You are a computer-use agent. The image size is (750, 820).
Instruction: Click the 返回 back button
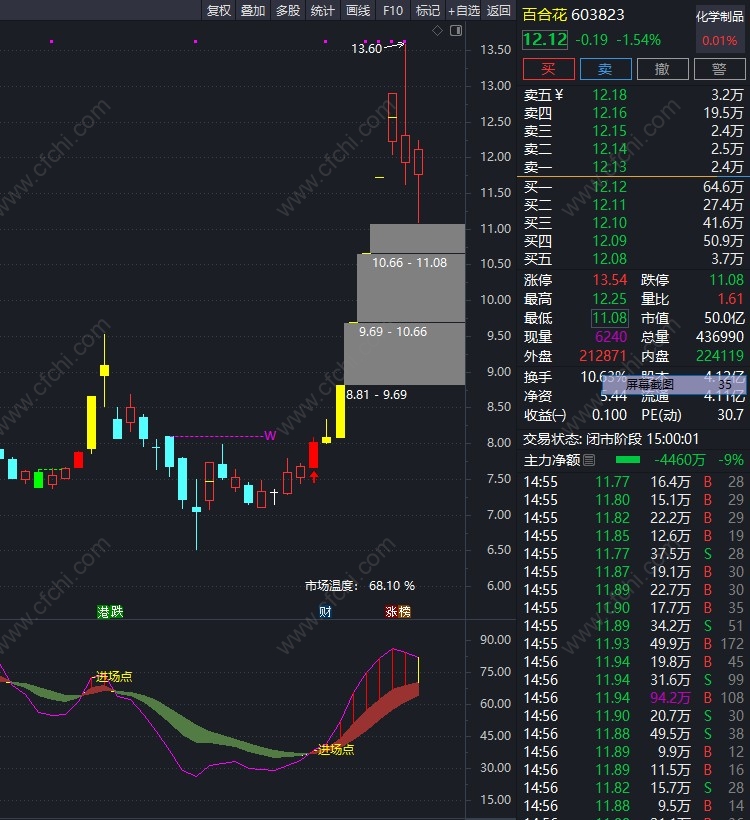[x=498, y=10]
